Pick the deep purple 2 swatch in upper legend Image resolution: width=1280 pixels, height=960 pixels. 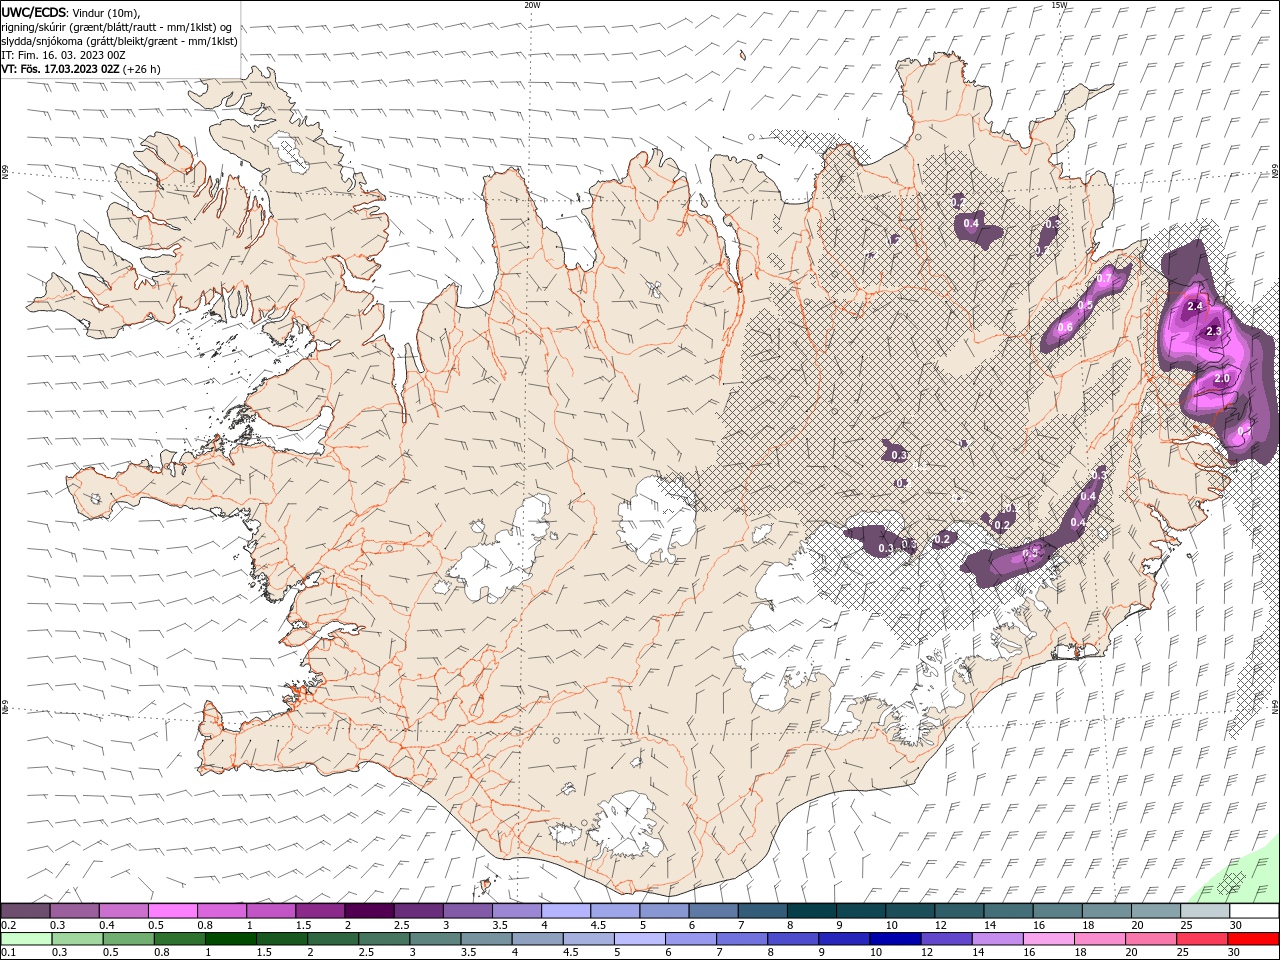pos(369,911)
